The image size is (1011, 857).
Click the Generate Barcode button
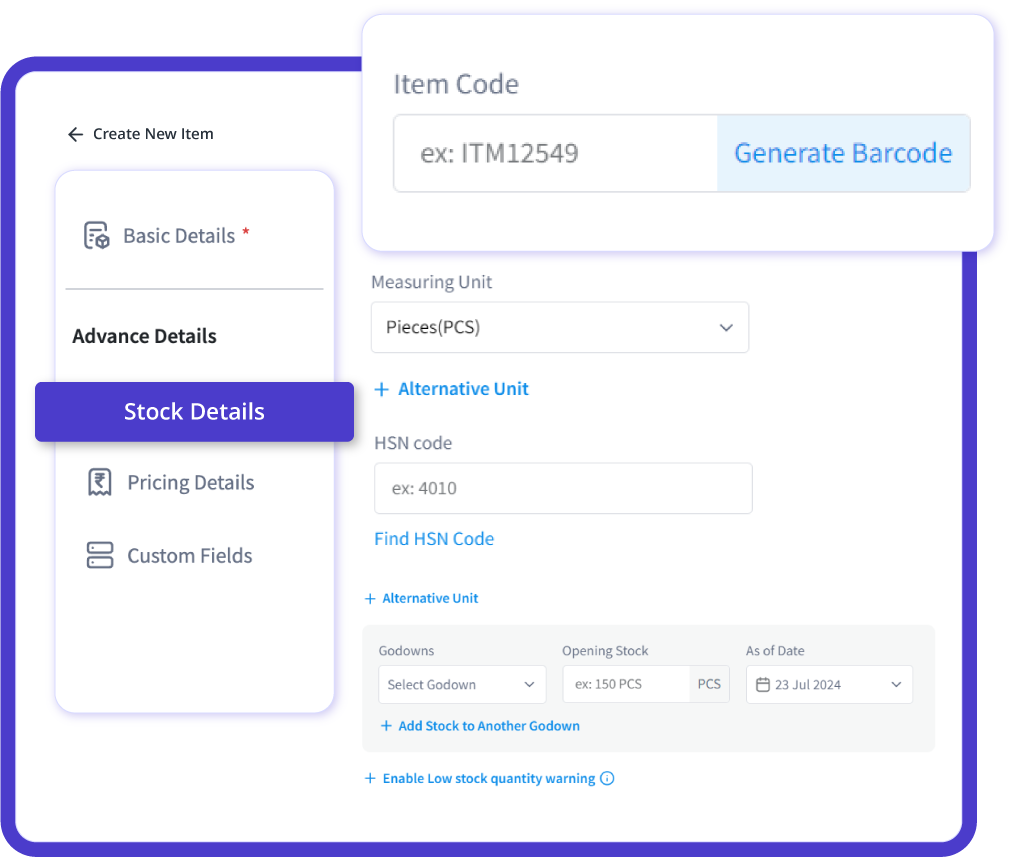843,153
